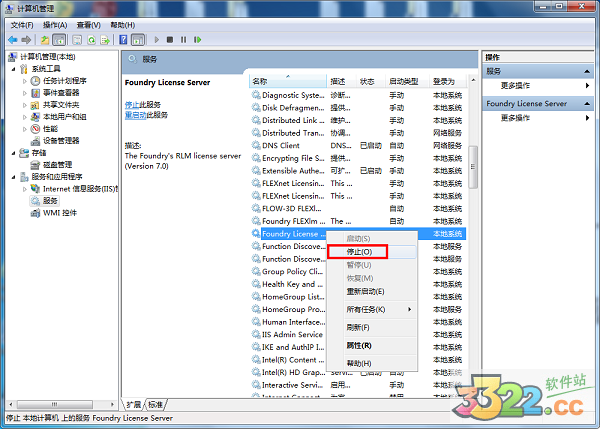Switch to the 标准 tab
This screenshot has height=429, width=600.
coord(156,405)
